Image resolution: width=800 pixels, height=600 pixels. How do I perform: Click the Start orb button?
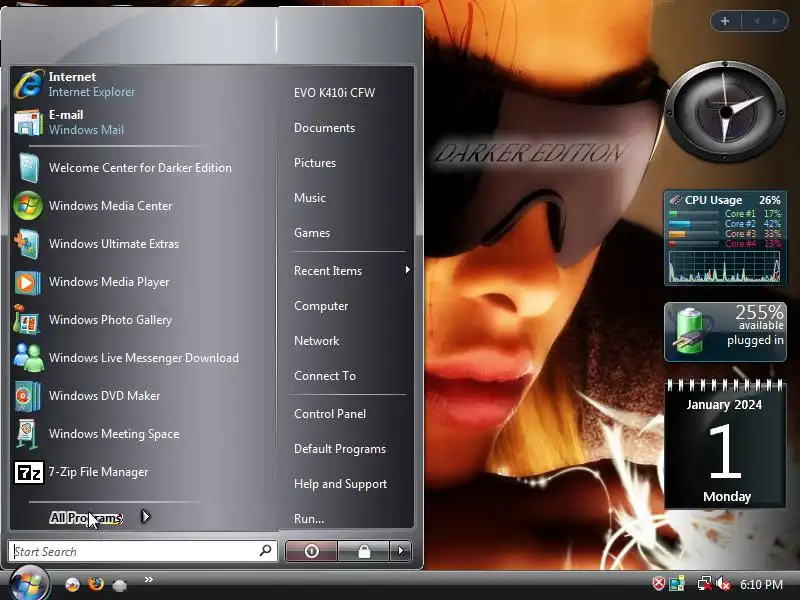pos(29,584)
